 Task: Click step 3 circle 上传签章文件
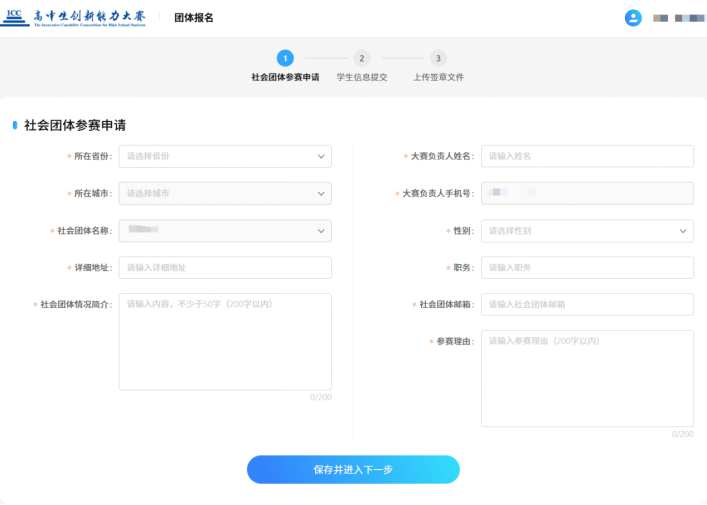[438, 59]
